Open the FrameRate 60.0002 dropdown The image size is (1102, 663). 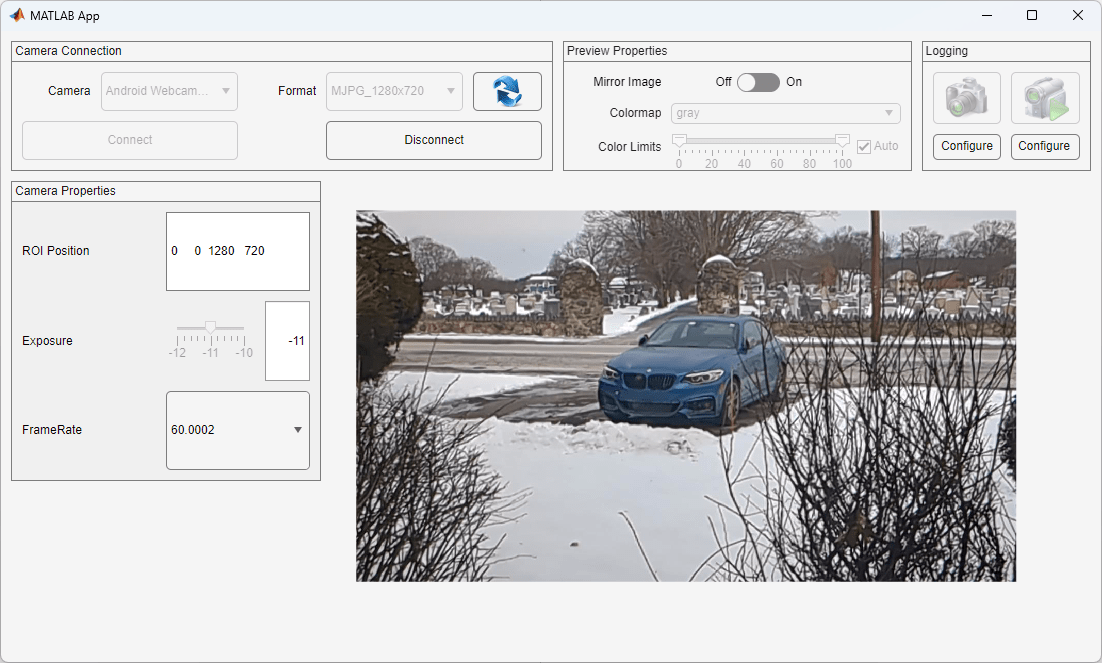coord(237,430)
